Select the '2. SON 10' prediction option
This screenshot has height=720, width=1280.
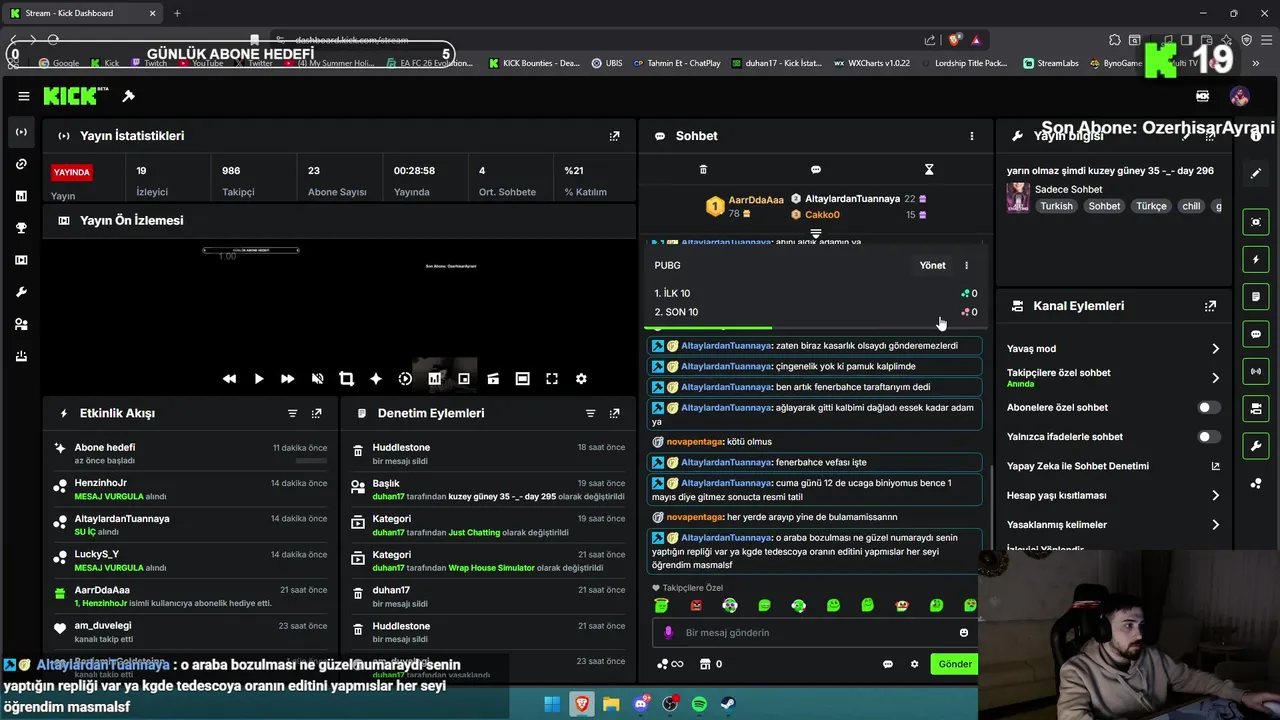point(816,312)
